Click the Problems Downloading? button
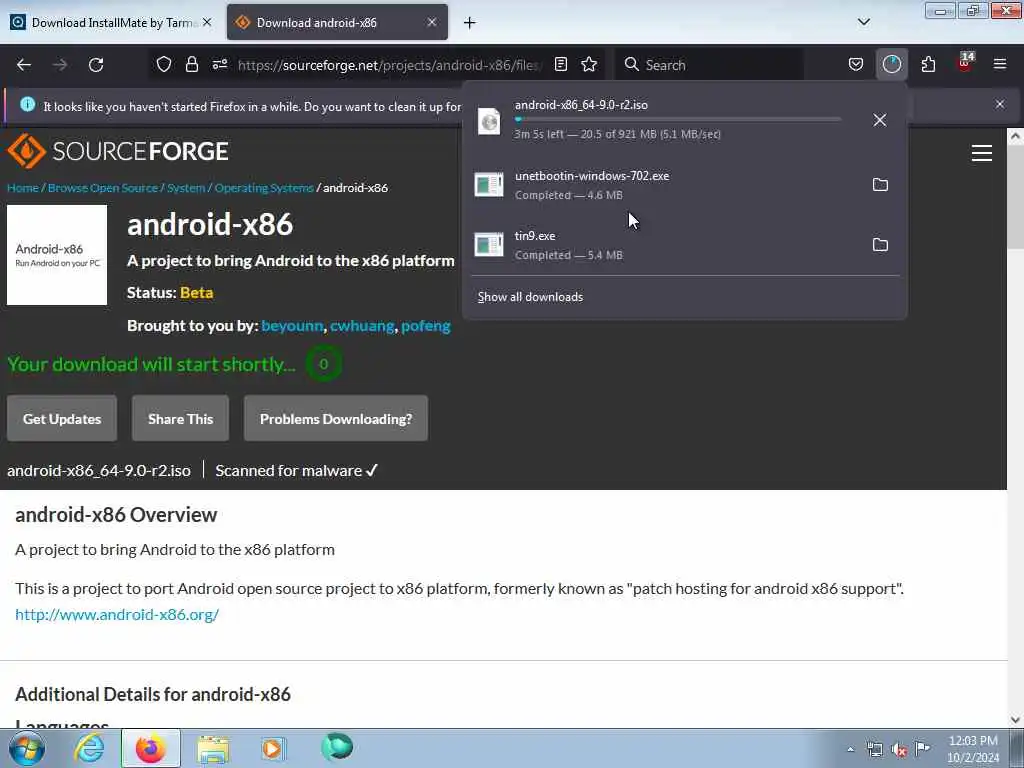The height and width of the screenshot is (768, 1024). coord(336,419)
